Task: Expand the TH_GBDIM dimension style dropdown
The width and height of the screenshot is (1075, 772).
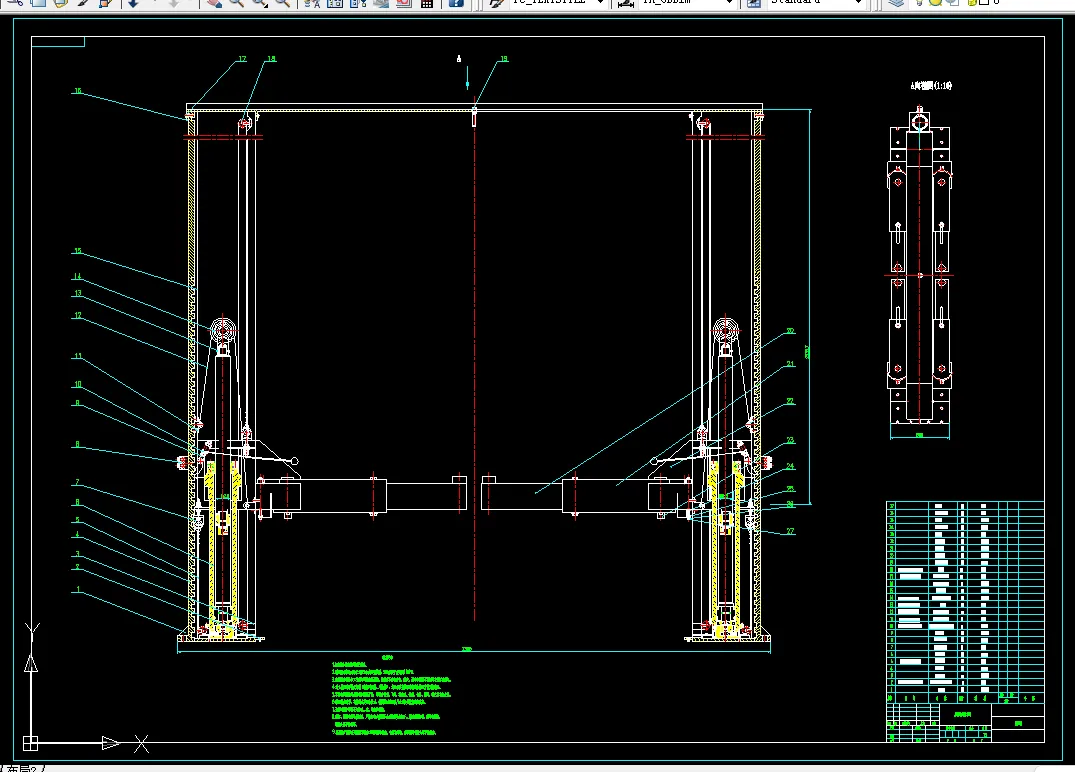Action: (729, 3)
